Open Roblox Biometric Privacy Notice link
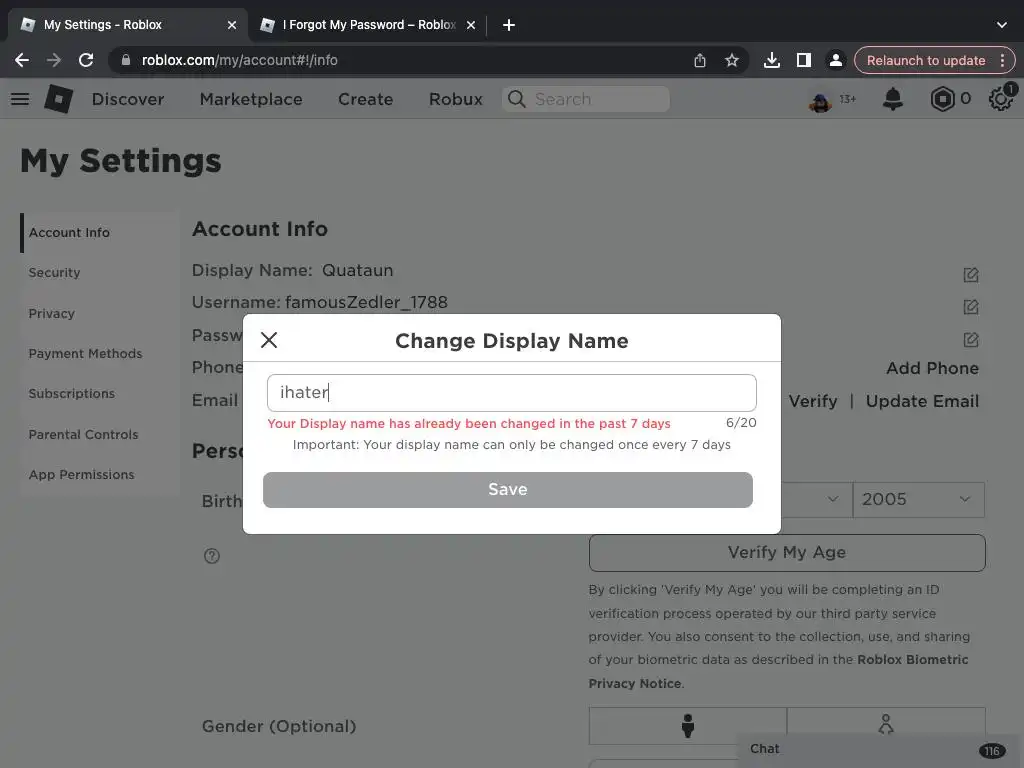Image resolution: width=1024 pixels, height=768 pixels. click(778, 671)
